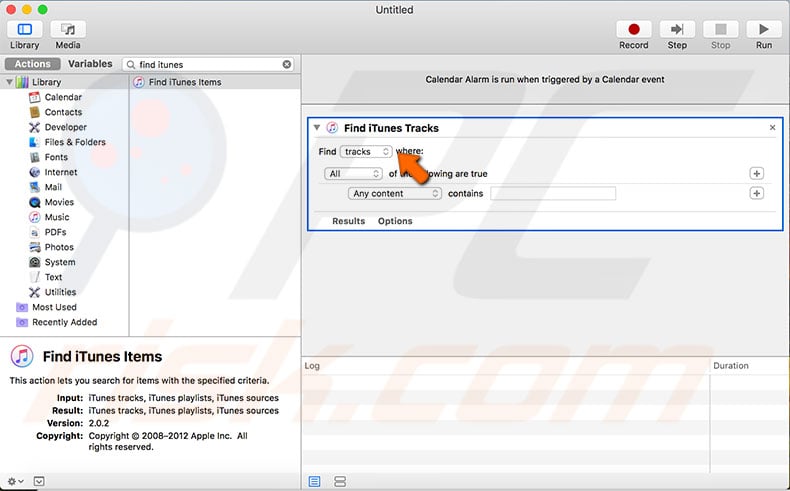Select Calendar in the library list
Image resolution: width=790 pixels, height=491 pixels.
[63, 97]
